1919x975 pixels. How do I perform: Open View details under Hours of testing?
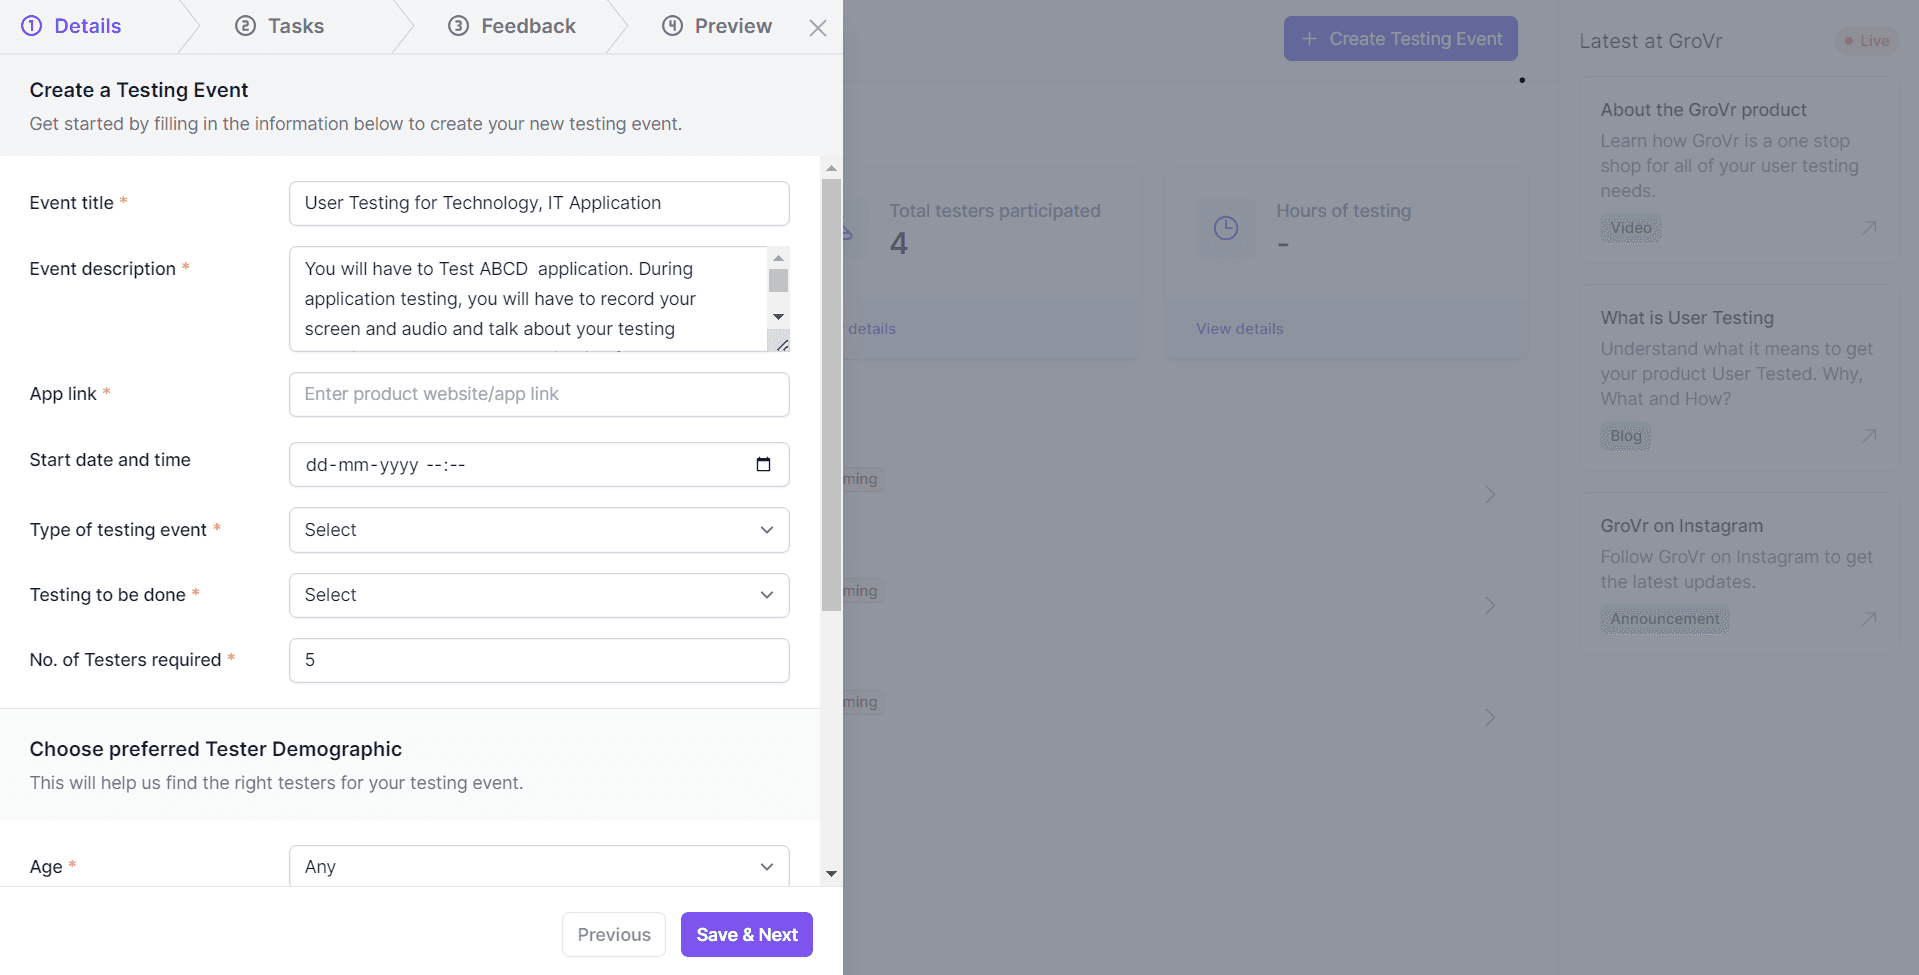pyautogui.click(x=1239, y=328)
